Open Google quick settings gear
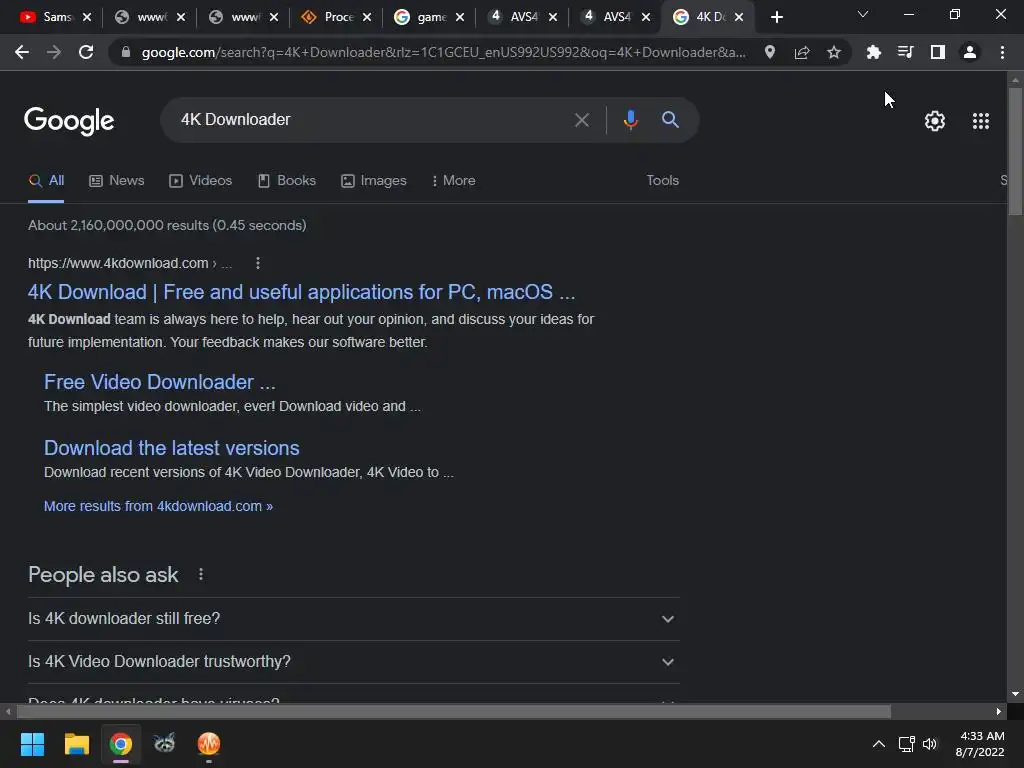1024x768 pixels. tap(935, 121)
